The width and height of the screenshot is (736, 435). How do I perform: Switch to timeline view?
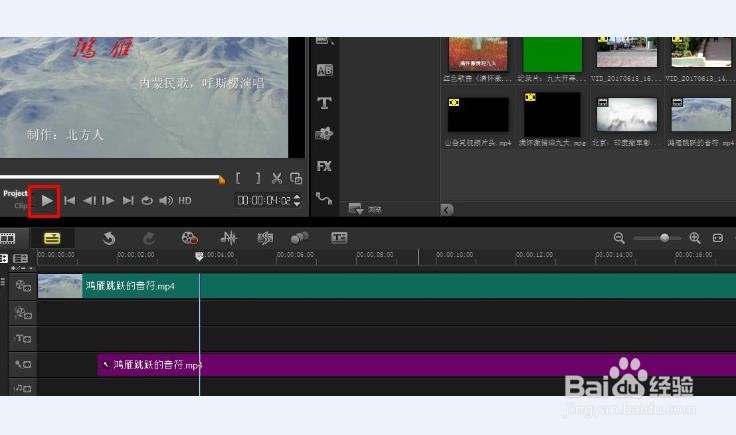click(x=52, y=238)
